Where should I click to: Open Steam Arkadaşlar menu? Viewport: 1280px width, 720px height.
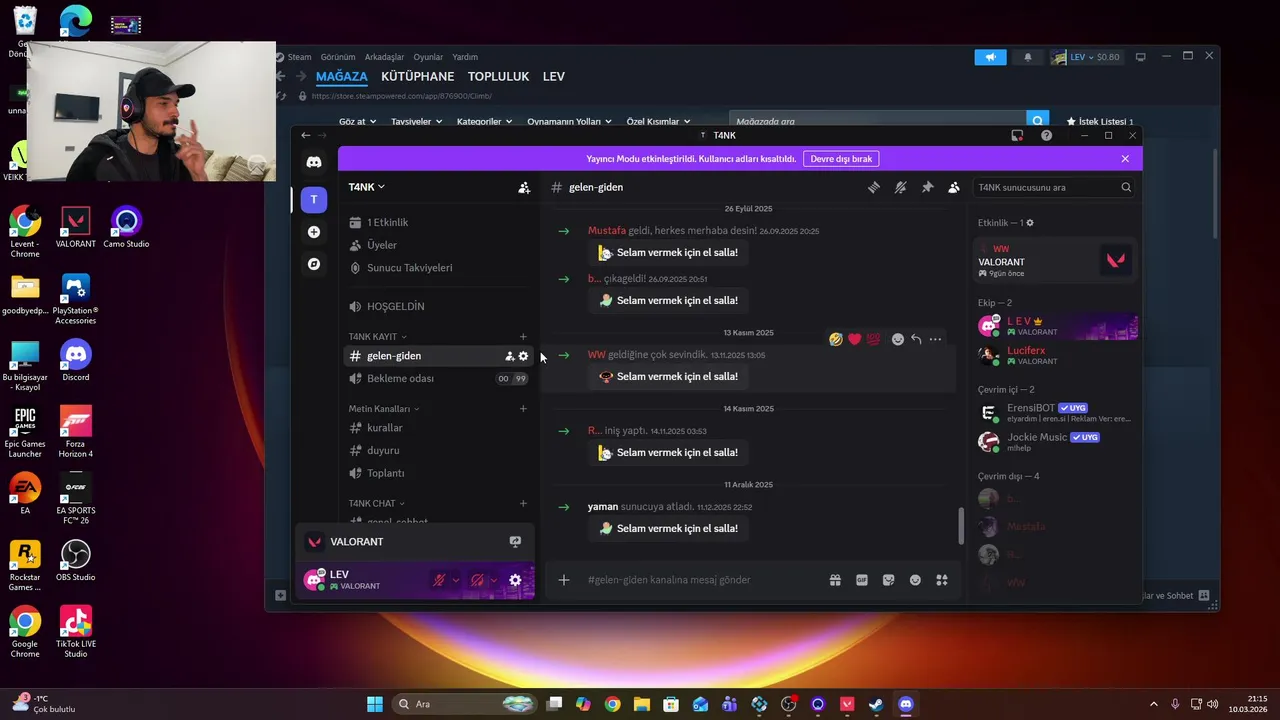click(x=385, y=57)
